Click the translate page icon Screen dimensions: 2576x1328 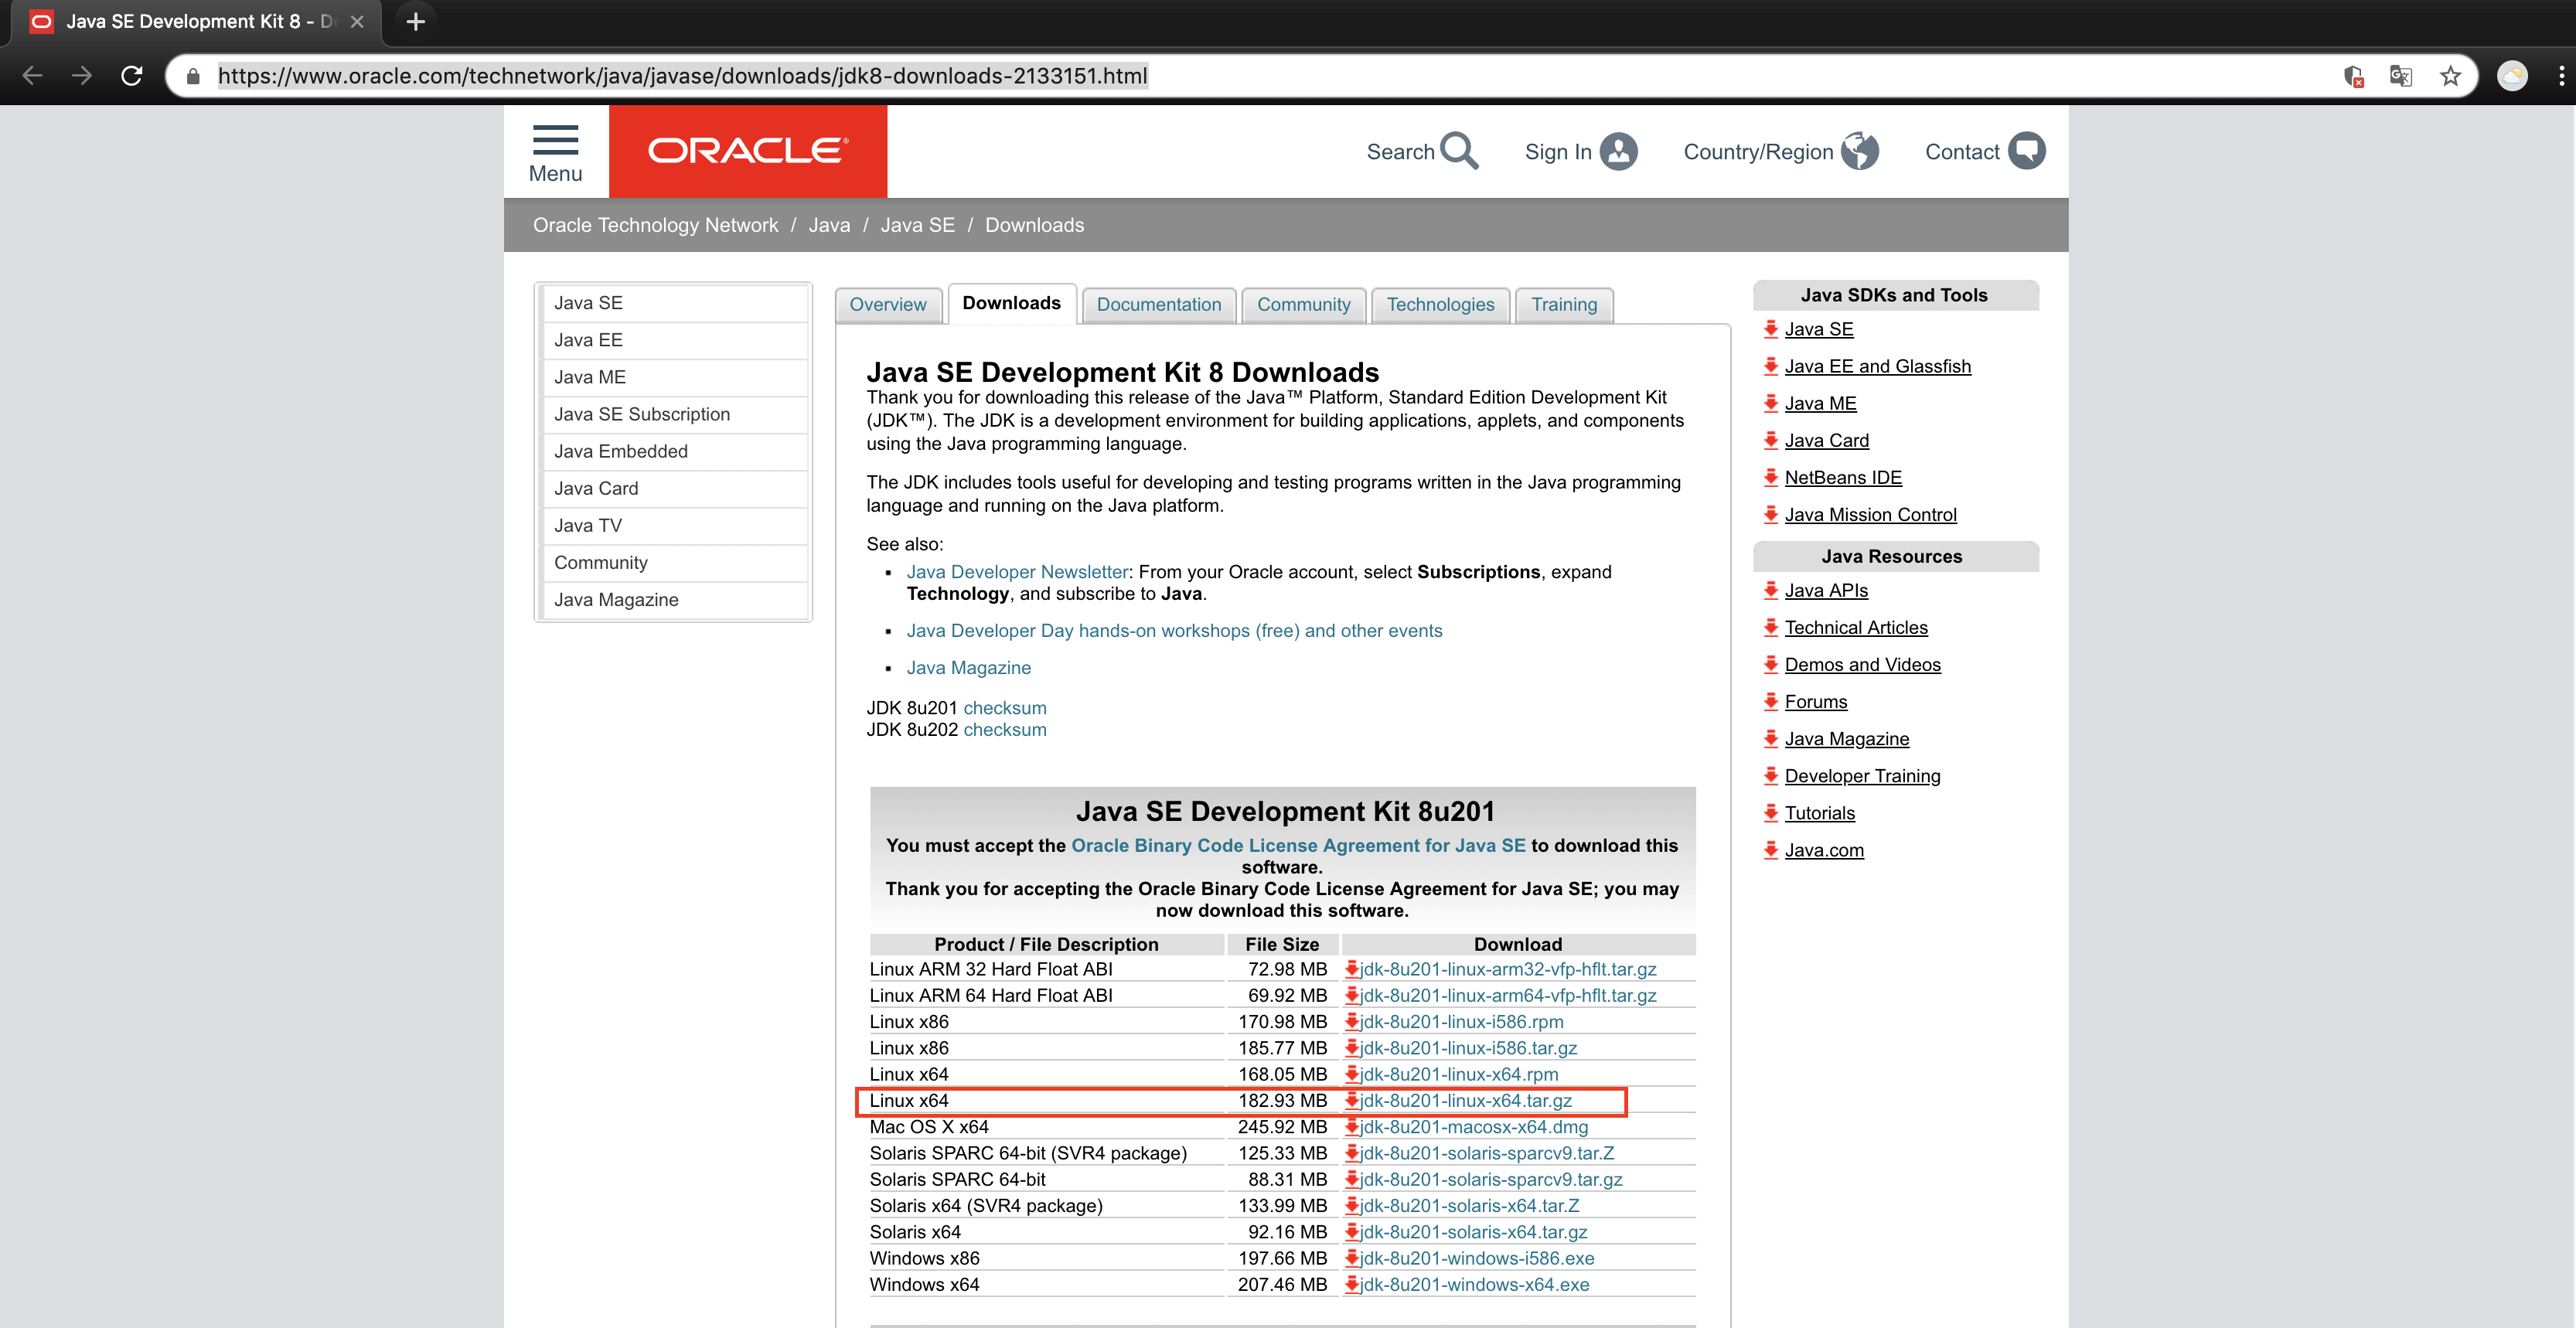(x=2400, y=76)
